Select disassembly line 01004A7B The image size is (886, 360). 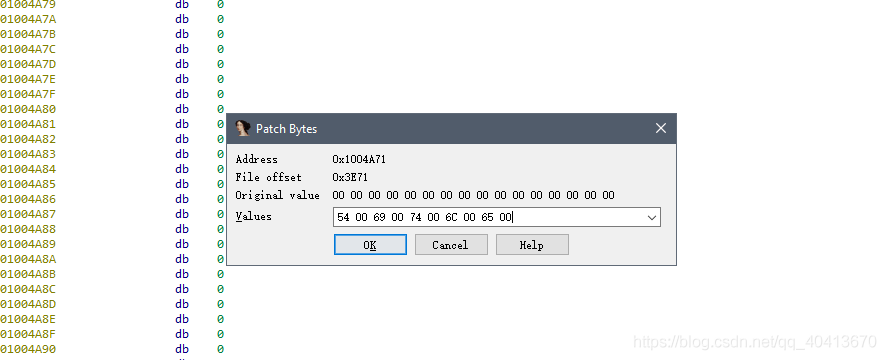[112, 34]
